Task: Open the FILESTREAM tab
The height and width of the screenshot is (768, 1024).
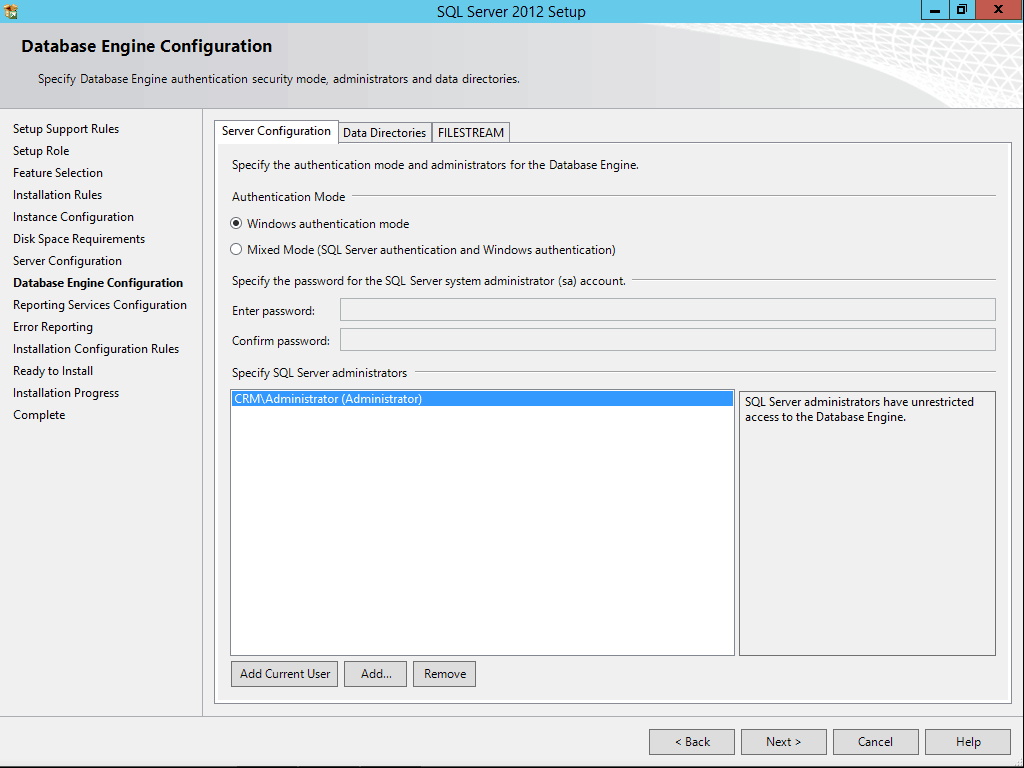Action: 471,133
